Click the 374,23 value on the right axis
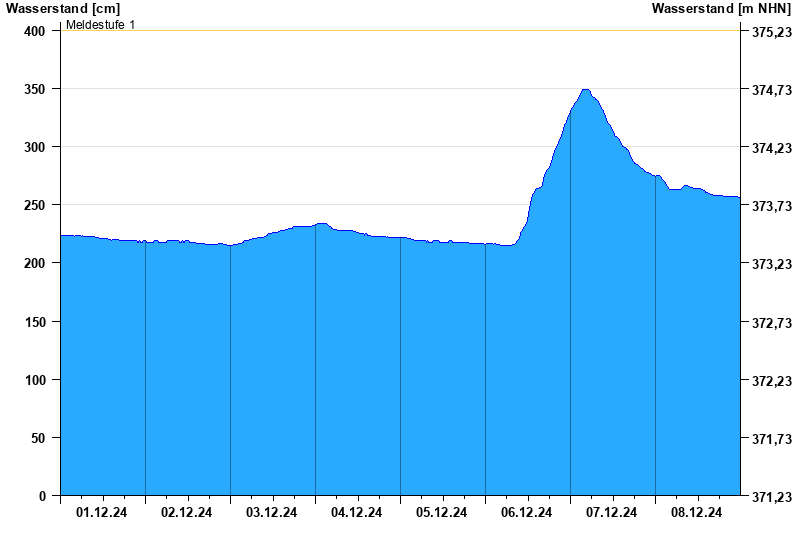 pyautogui.click(x=772, y=148)
